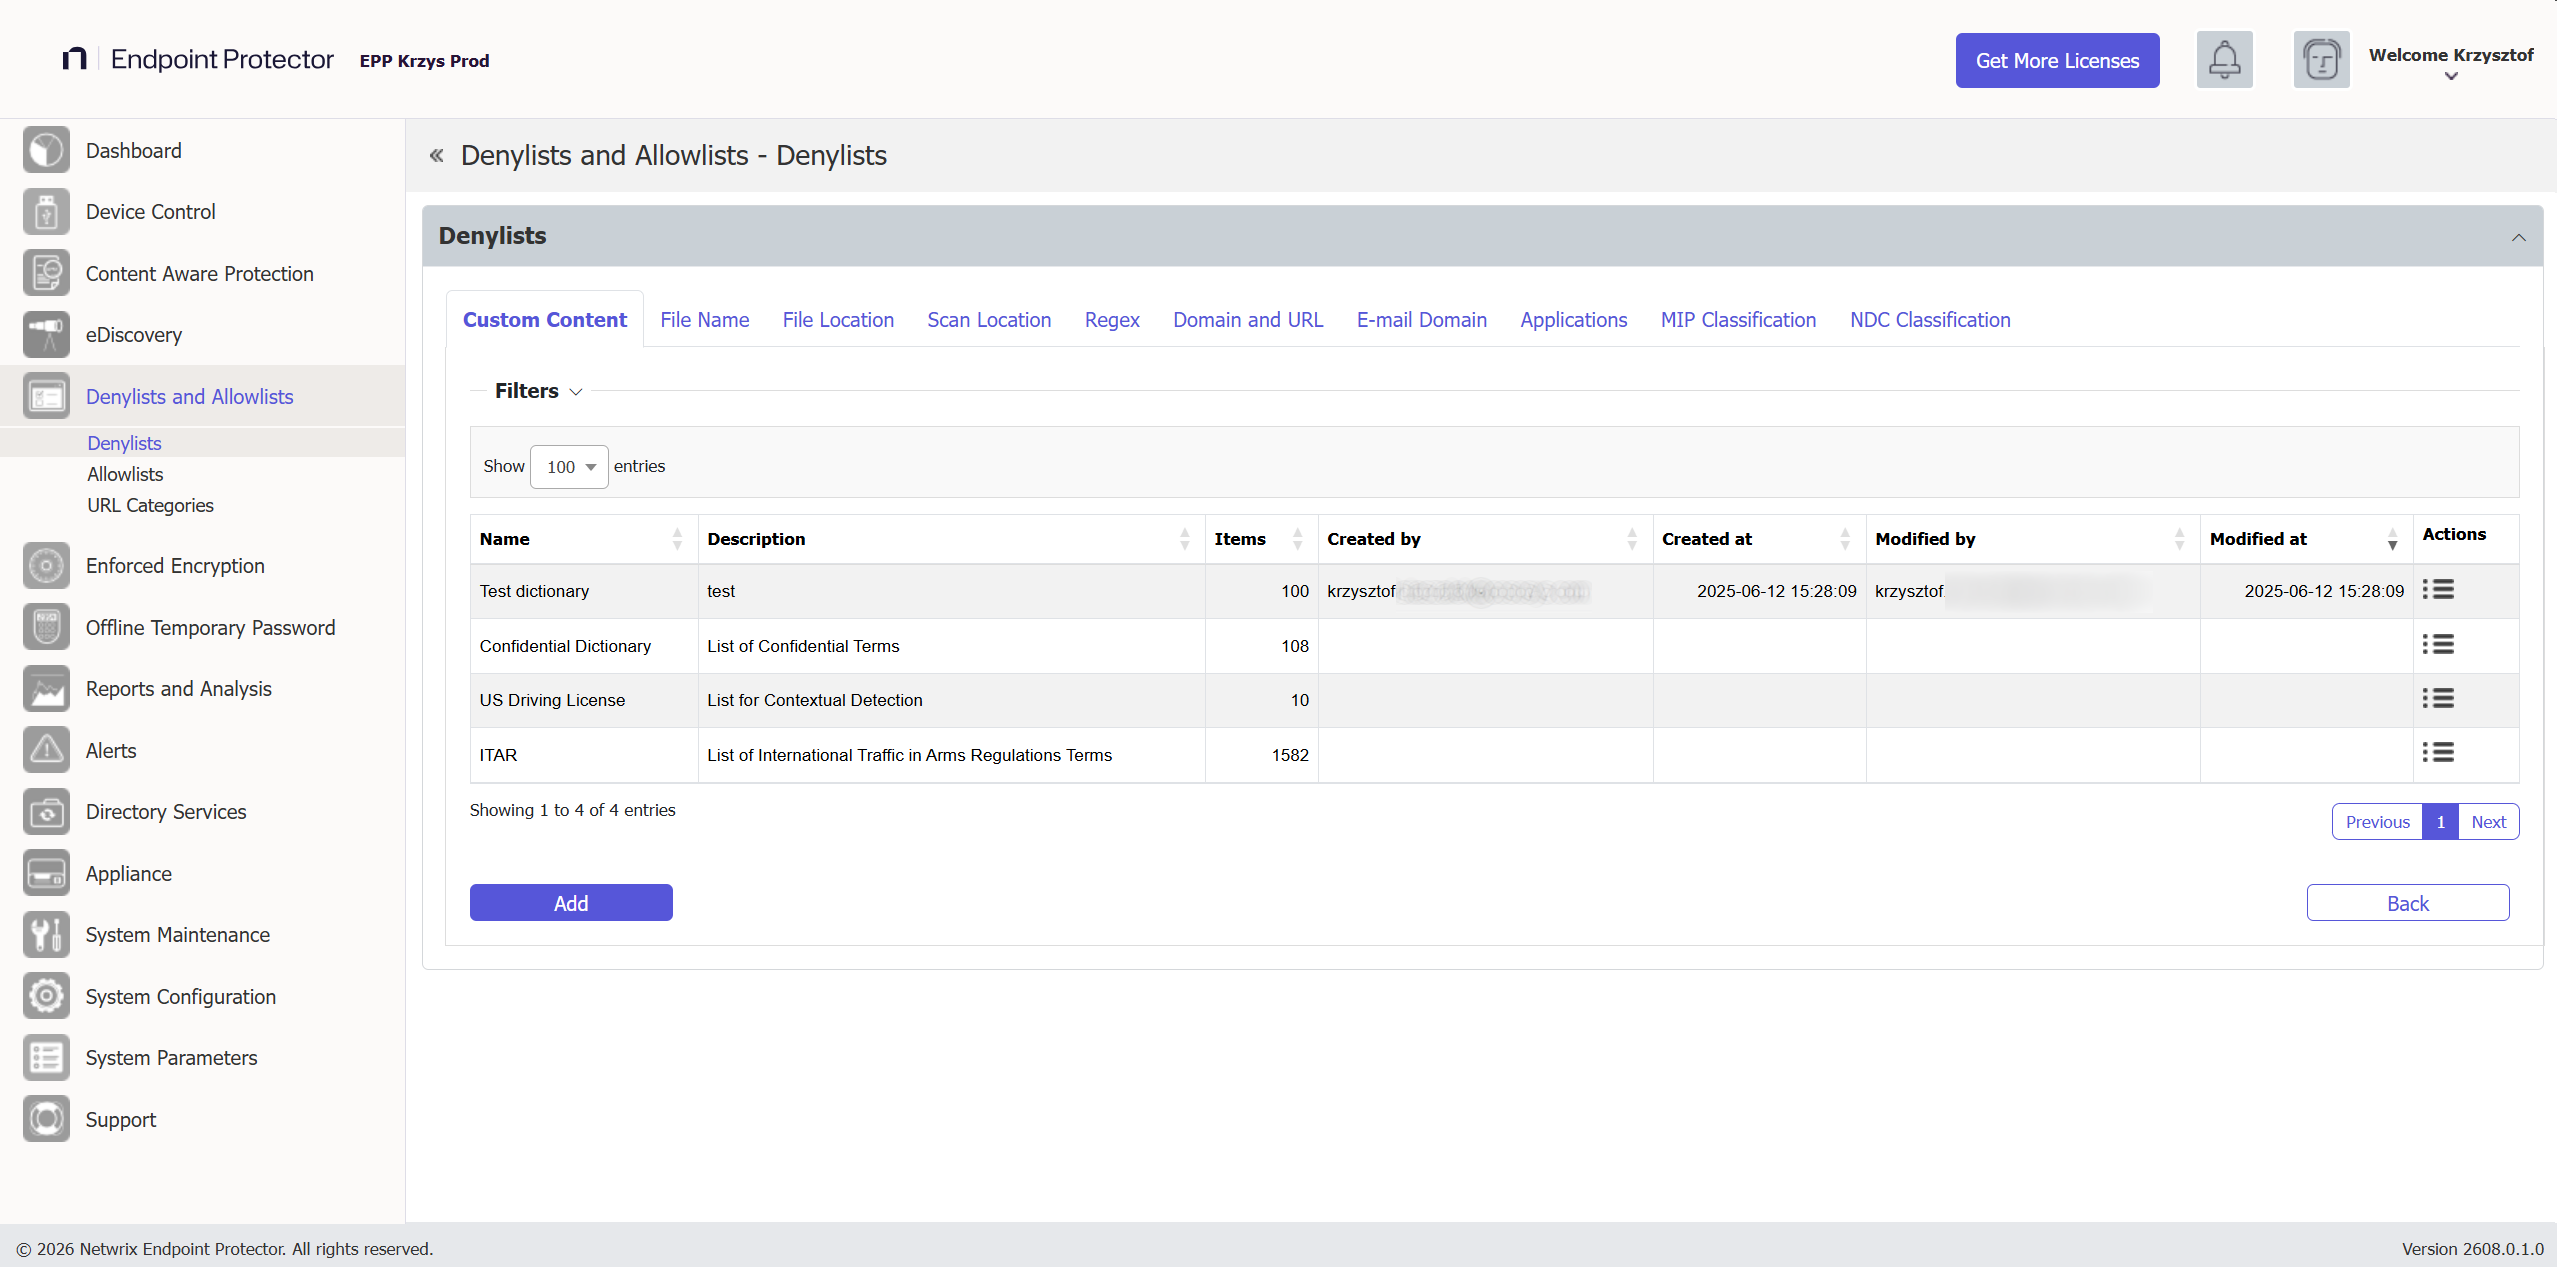Click the notifications bell icon
Viewport: 2557px width, 1267px height.
point(2224,60)
